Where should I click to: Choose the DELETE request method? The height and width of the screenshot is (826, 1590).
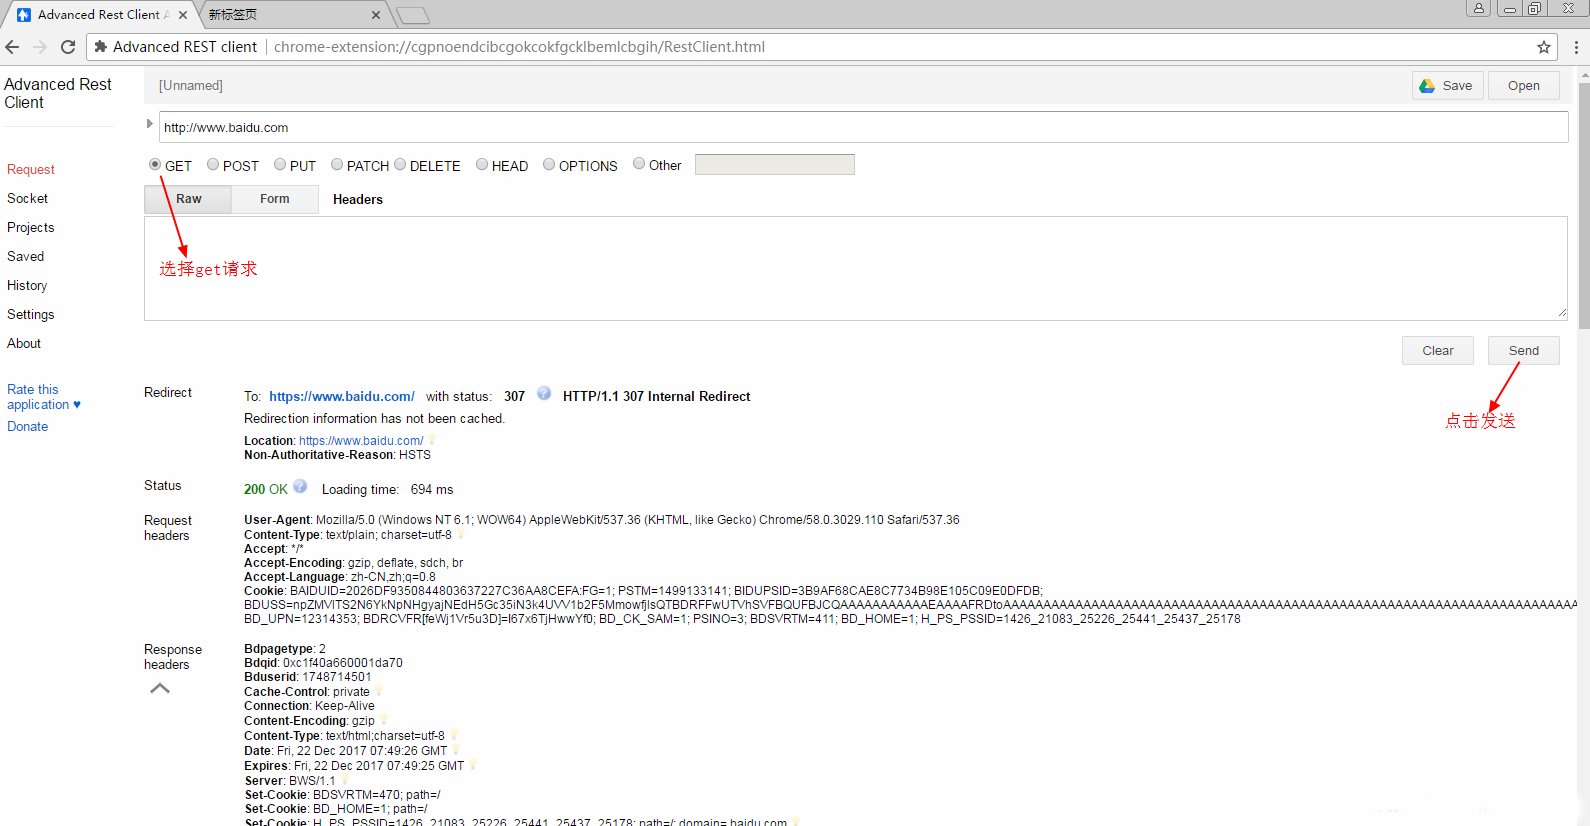point(400,165)
